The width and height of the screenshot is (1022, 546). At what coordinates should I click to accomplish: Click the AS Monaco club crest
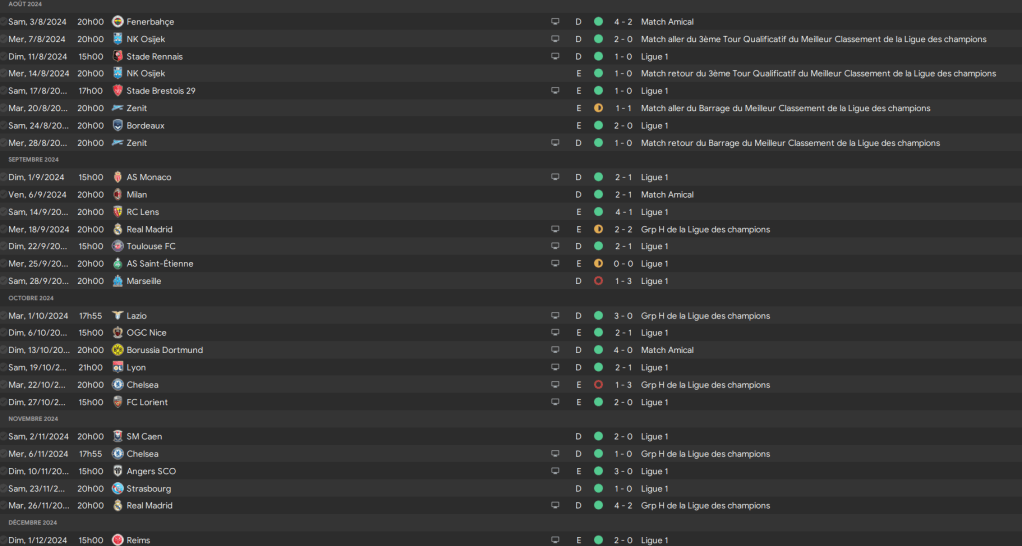point(118,178)
